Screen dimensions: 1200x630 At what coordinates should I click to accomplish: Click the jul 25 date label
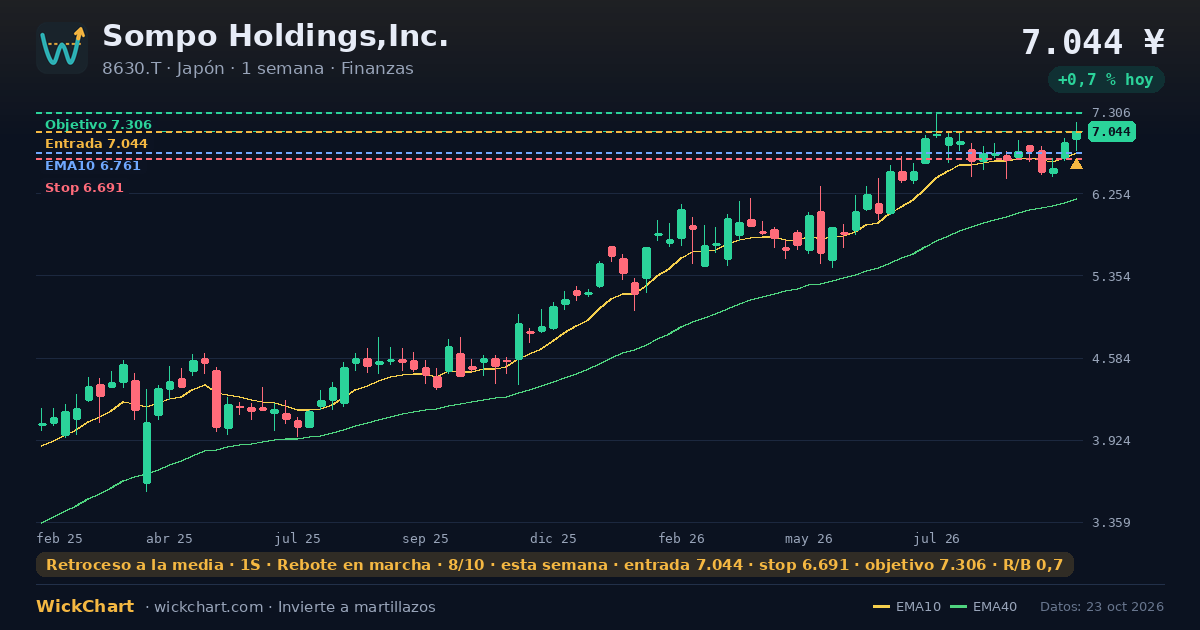[x=298, y=538]
